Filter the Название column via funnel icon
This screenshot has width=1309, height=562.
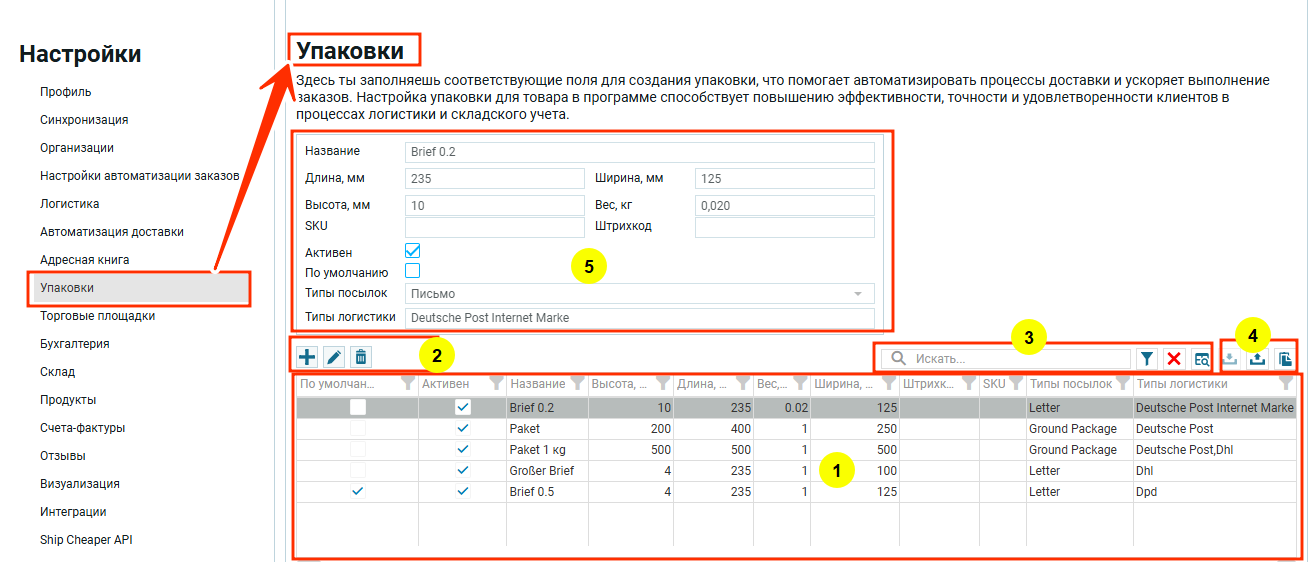point(577,384)
